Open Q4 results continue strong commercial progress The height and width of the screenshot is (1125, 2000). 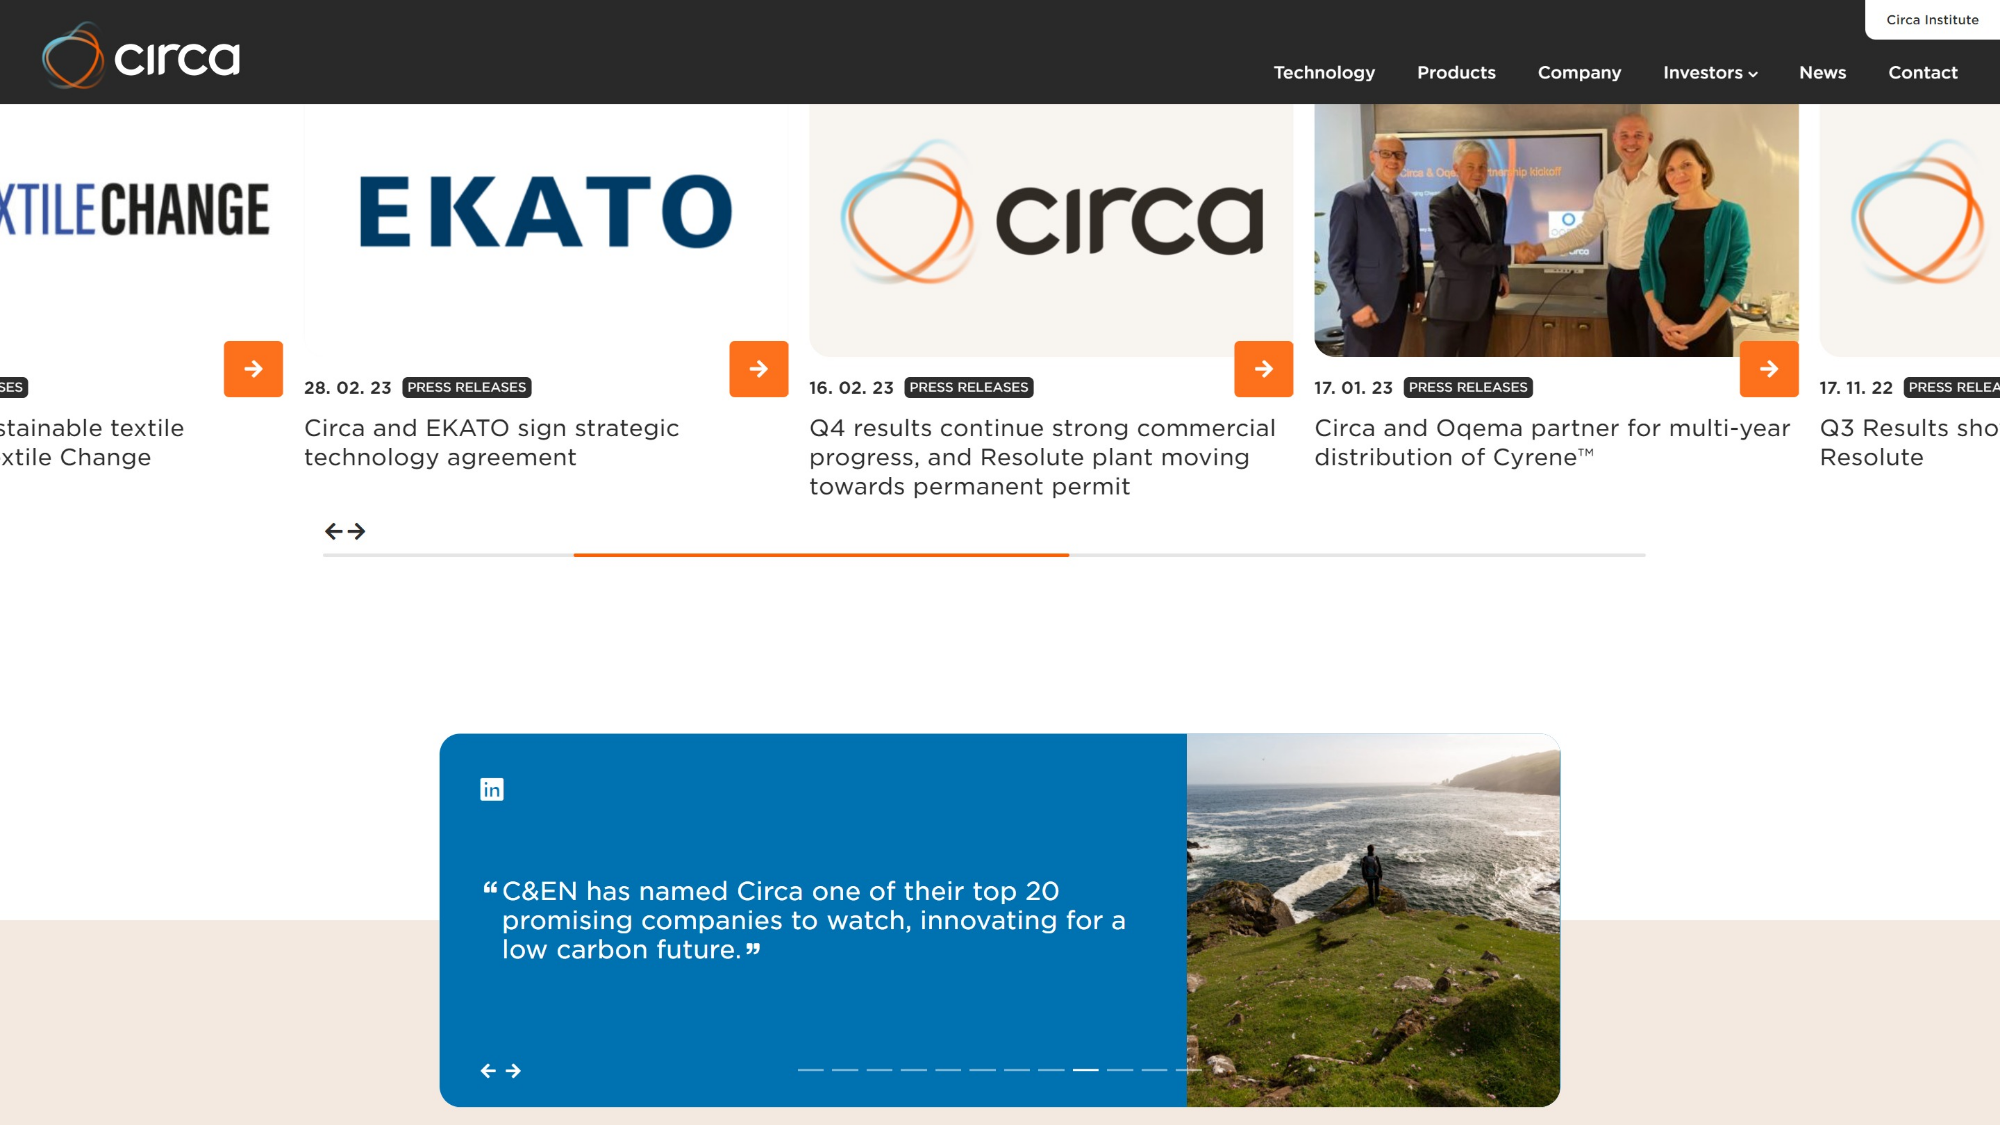pyautogui.click(x=1042, y=457)
